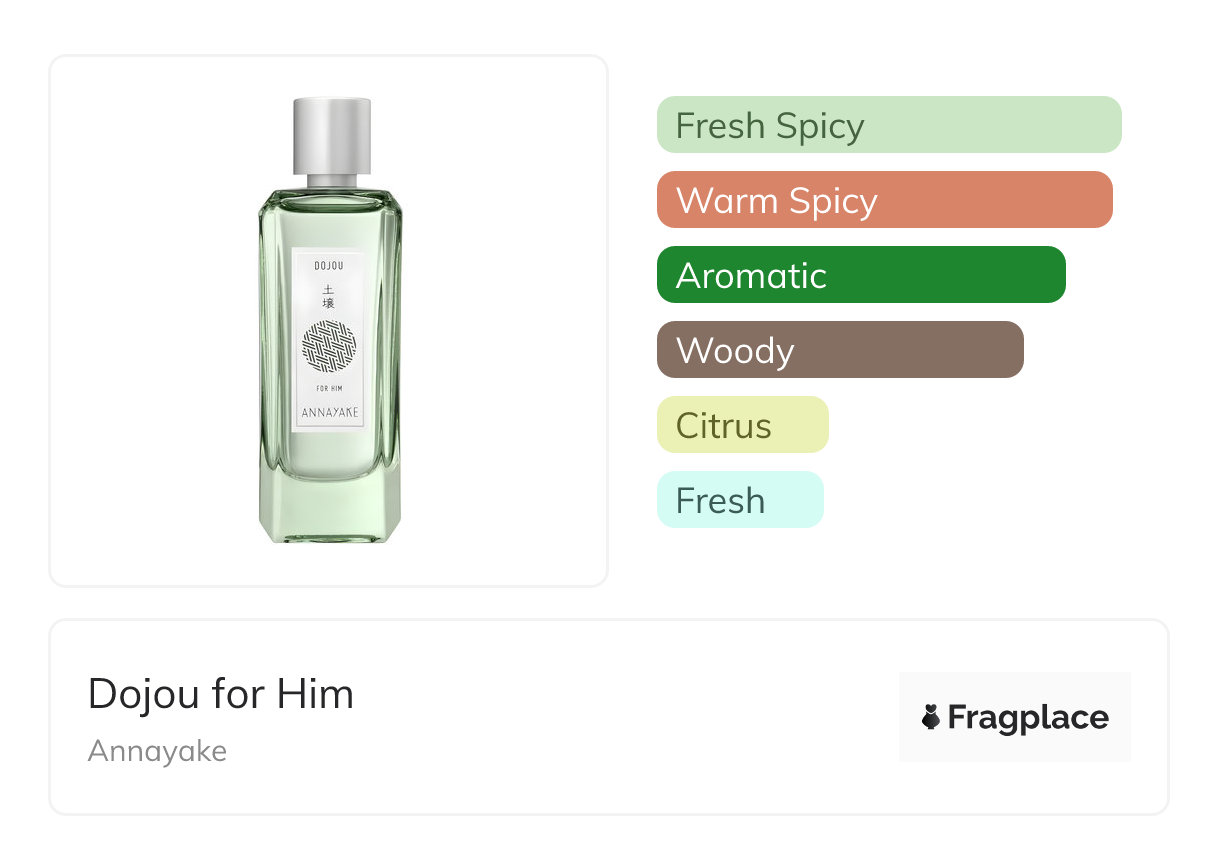Click the silver bottle cap

point(331,134)
